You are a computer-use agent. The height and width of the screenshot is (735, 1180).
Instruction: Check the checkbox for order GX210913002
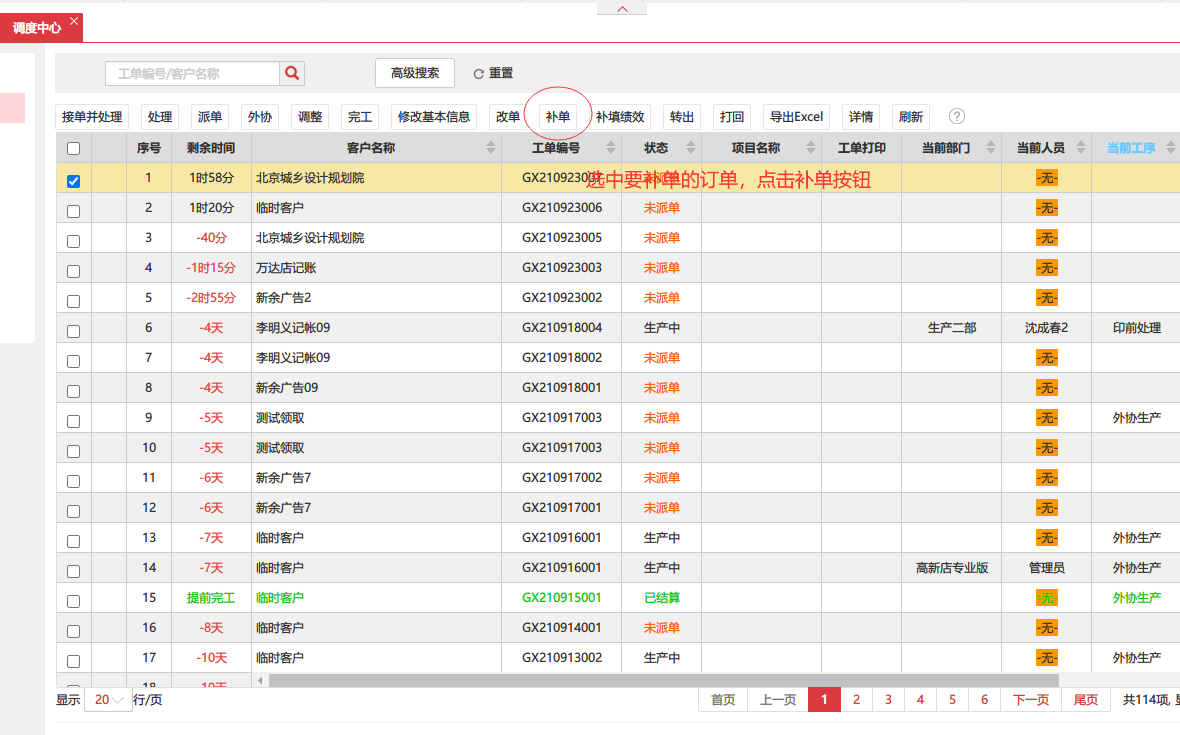tap(73, 661)
